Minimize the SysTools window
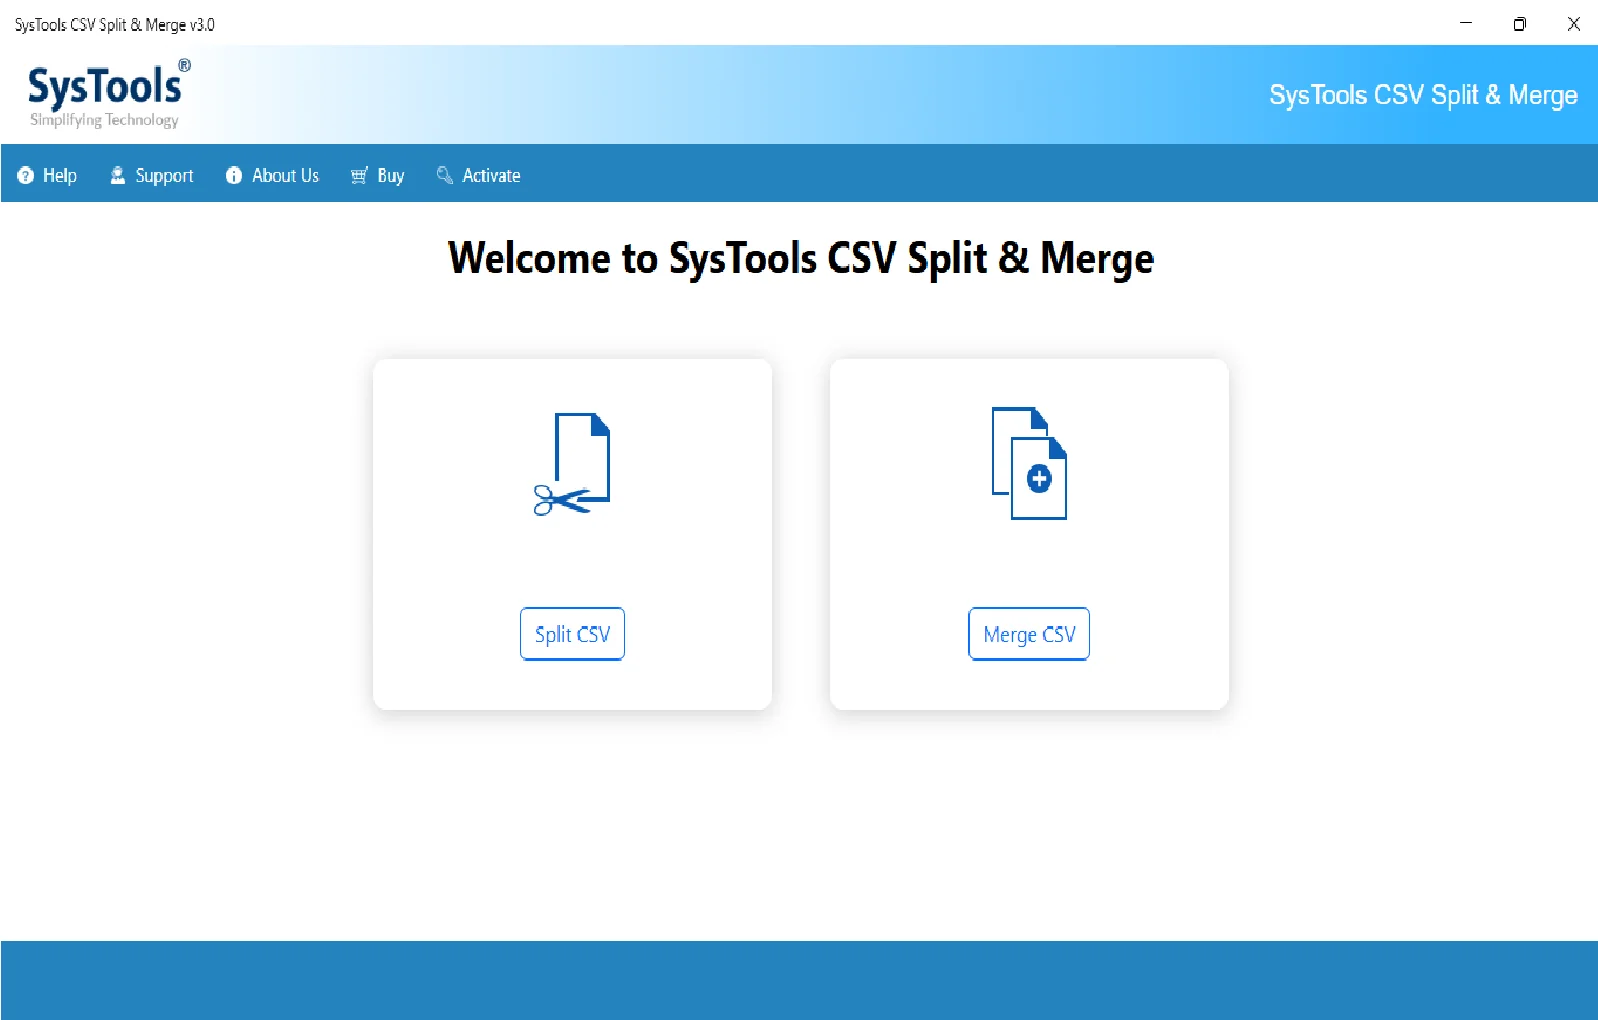Image resolution: width=1598 pixels, height=1020 pixels. (1466, 24)
